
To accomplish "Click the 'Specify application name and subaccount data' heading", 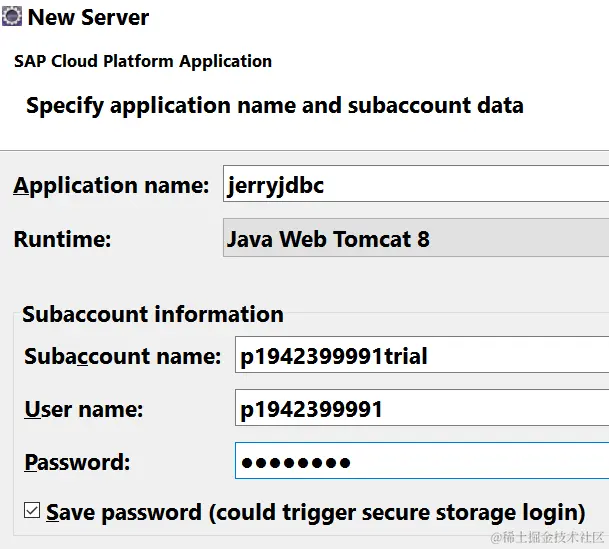I will (x=274, y=105).
